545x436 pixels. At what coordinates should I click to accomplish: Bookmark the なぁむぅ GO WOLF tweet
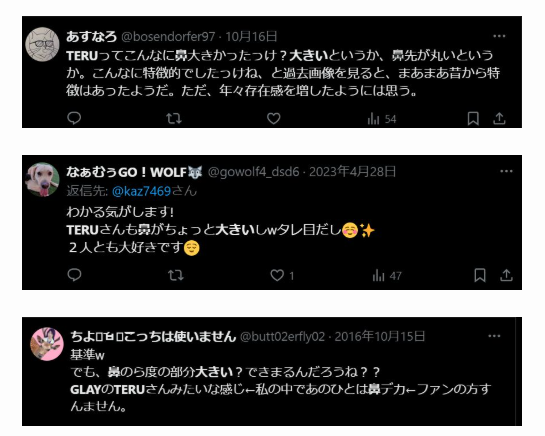click(480, 275)
